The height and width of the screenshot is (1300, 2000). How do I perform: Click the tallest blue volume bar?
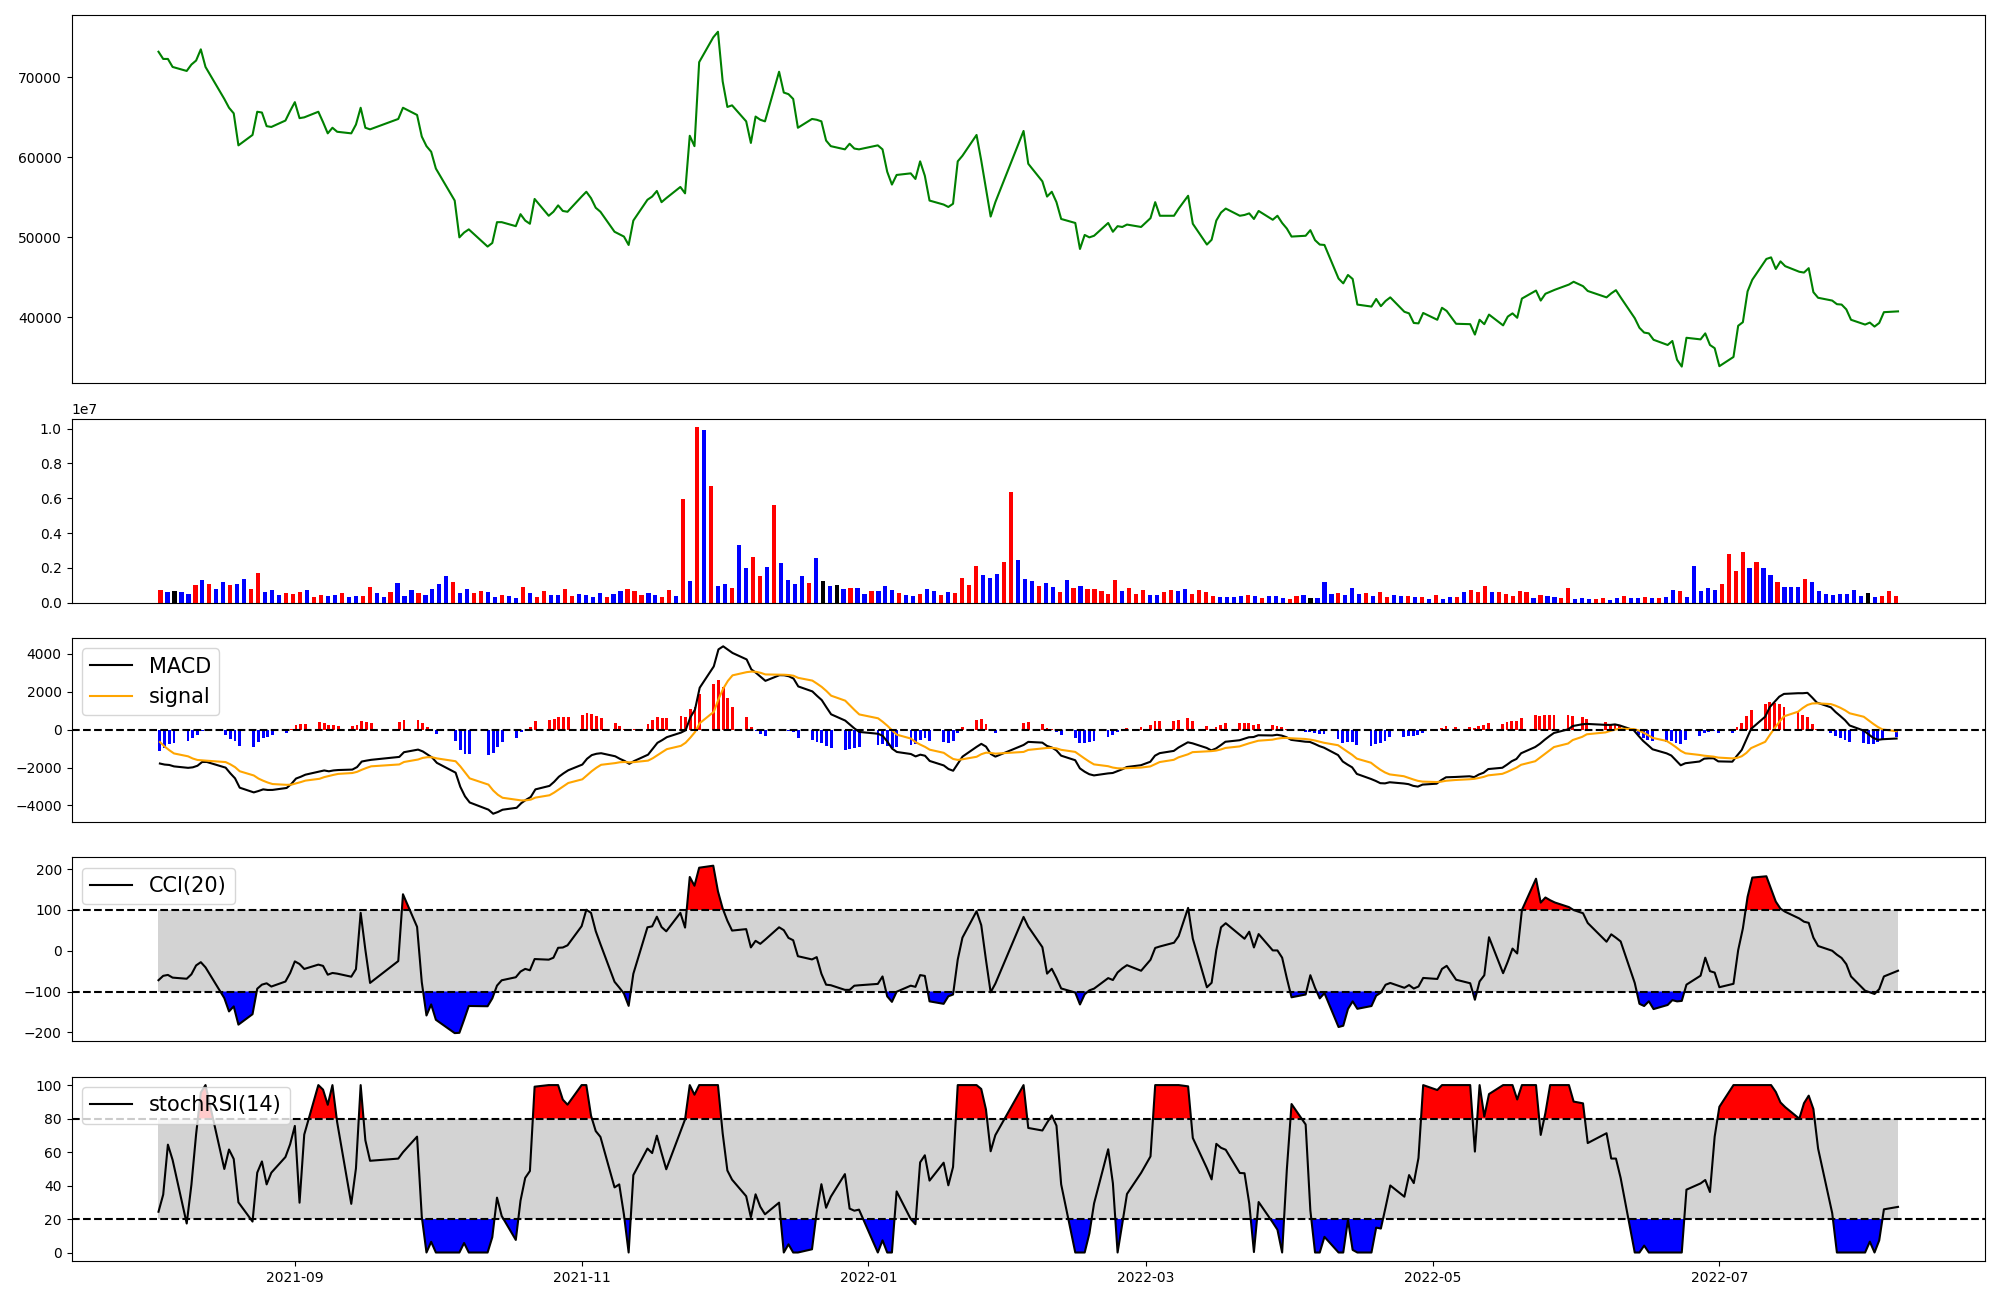(x=704, y=517)
